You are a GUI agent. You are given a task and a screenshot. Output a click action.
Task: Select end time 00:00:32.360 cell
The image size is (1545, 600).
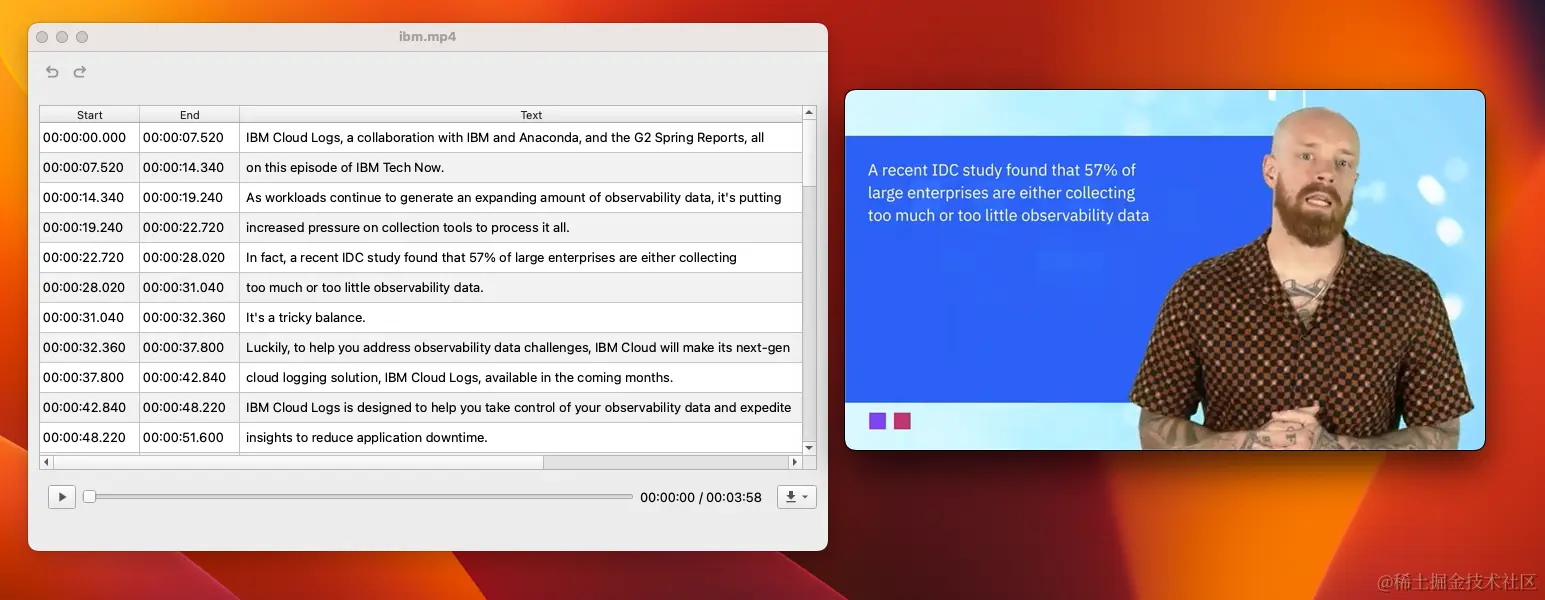click(190, 317)
